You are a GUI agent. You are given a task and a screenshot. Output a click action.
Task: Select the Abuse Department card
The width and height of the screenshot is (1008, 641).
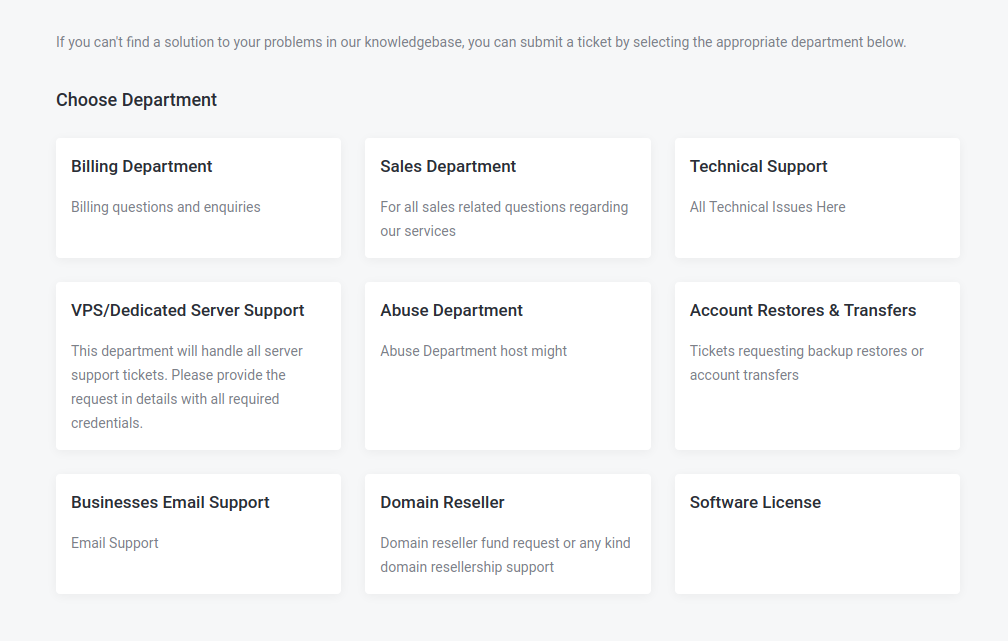(508, 366)
